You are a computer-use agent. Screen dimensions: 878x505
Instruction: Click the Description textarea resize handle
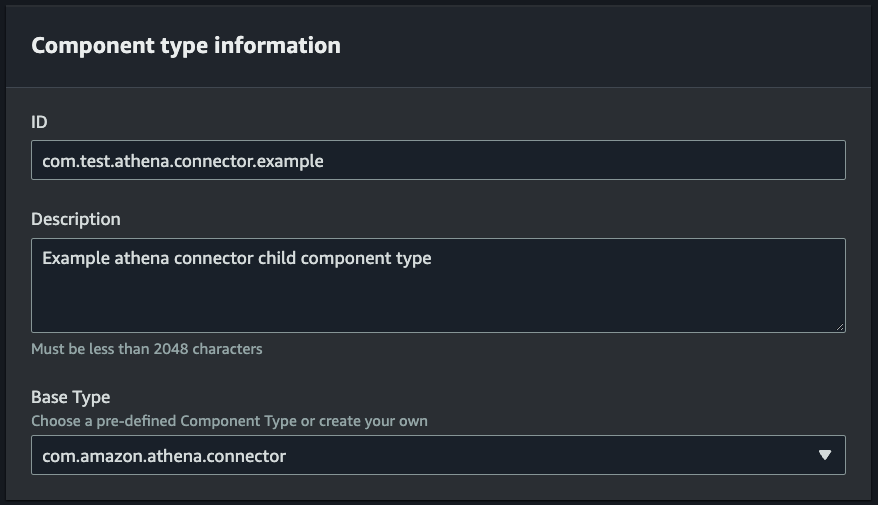point(840,326)
